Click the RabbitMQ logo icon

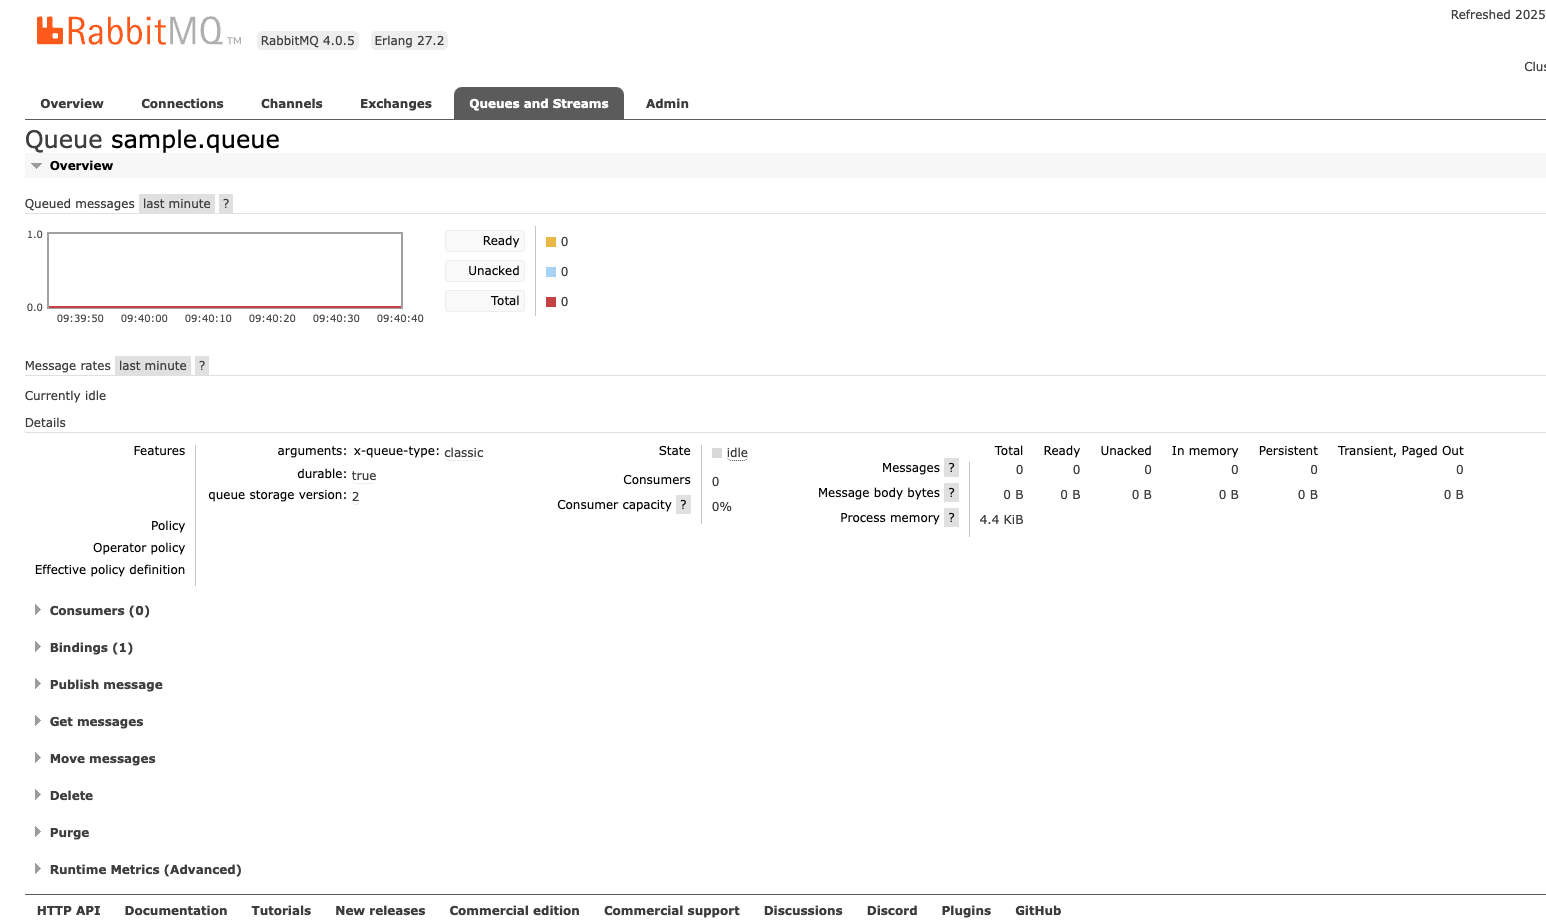pos(50,31)
